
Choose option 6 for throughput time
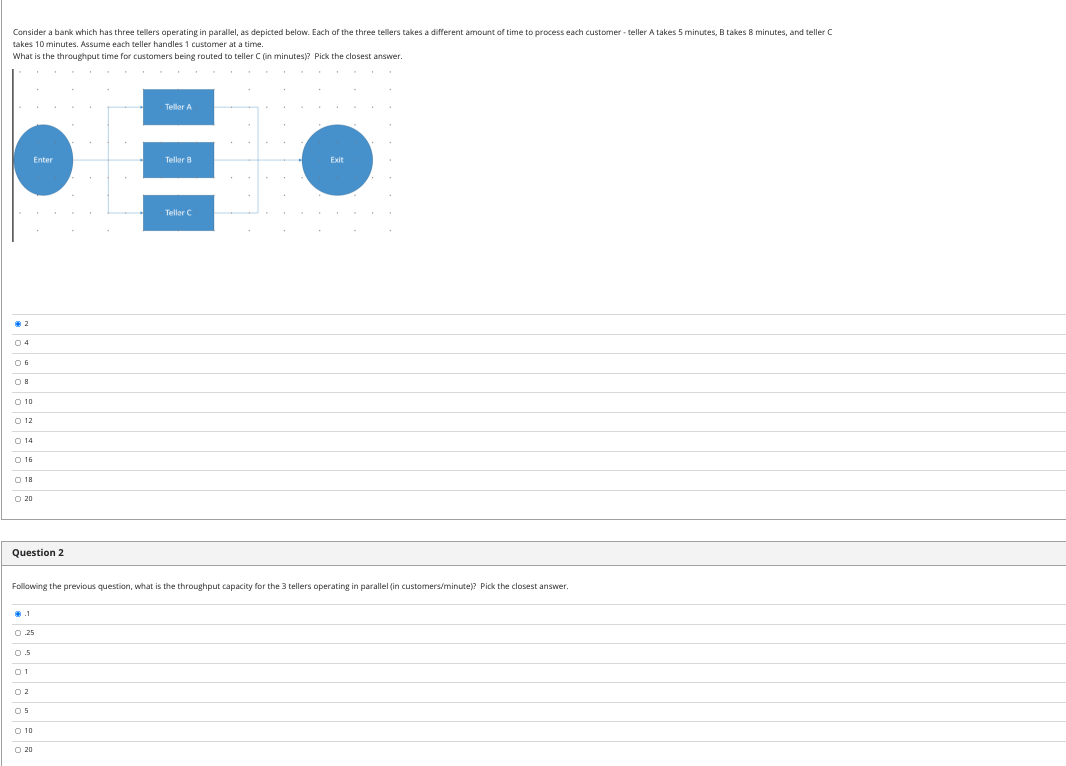(18, 363)
